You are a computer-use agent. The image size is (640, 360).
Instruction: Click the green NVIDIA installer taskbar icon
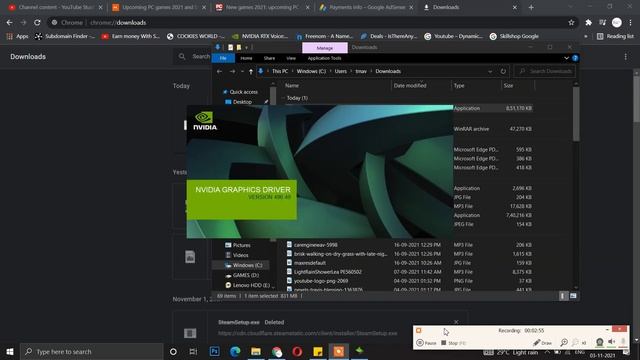click(360, 351)
